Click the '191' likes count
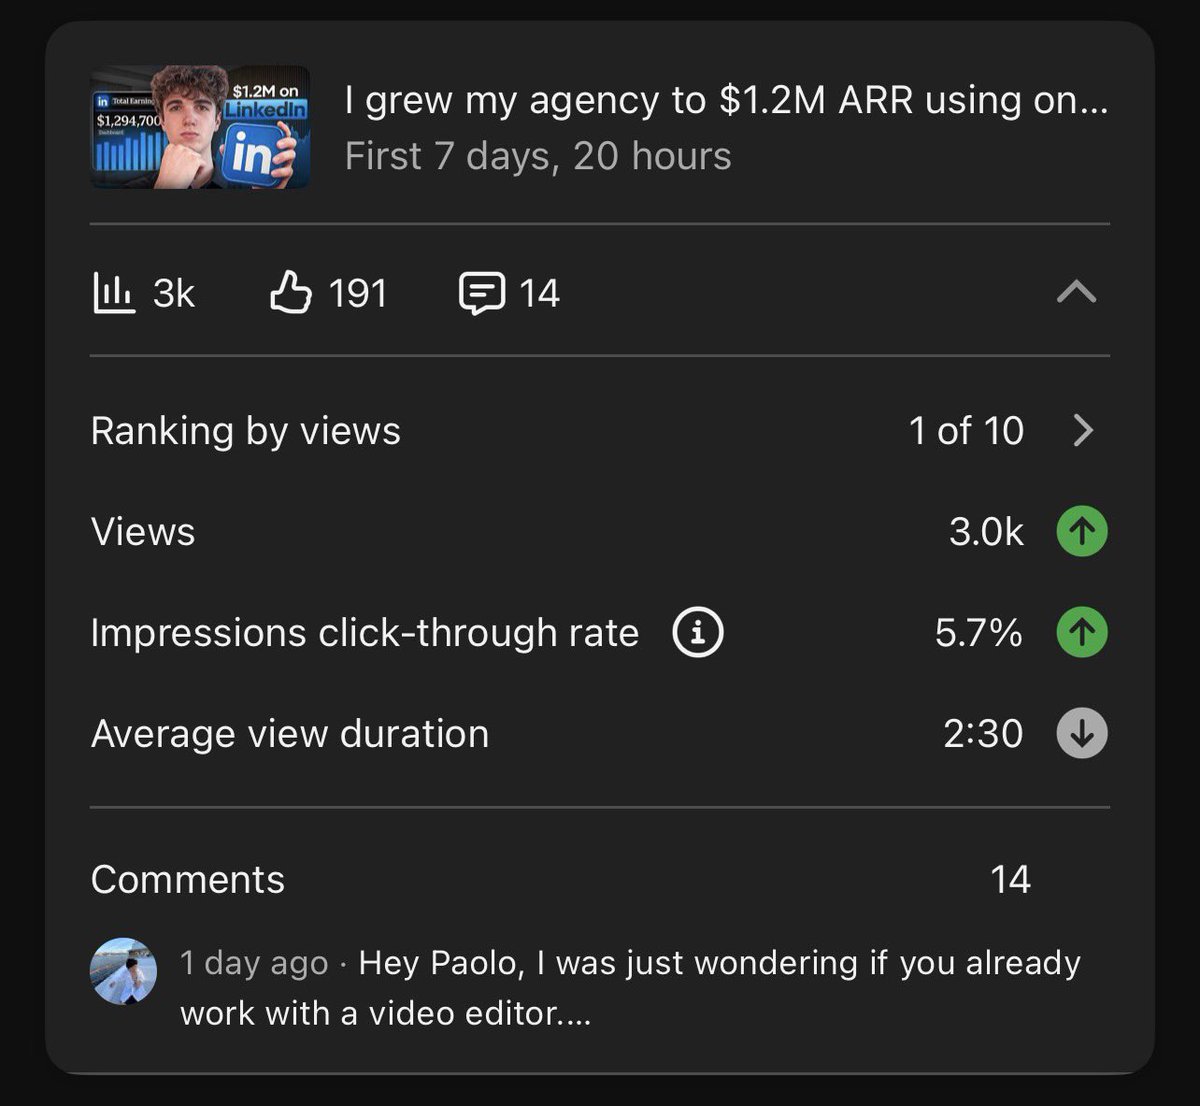 pyautogui.click(x=358, y=294)
